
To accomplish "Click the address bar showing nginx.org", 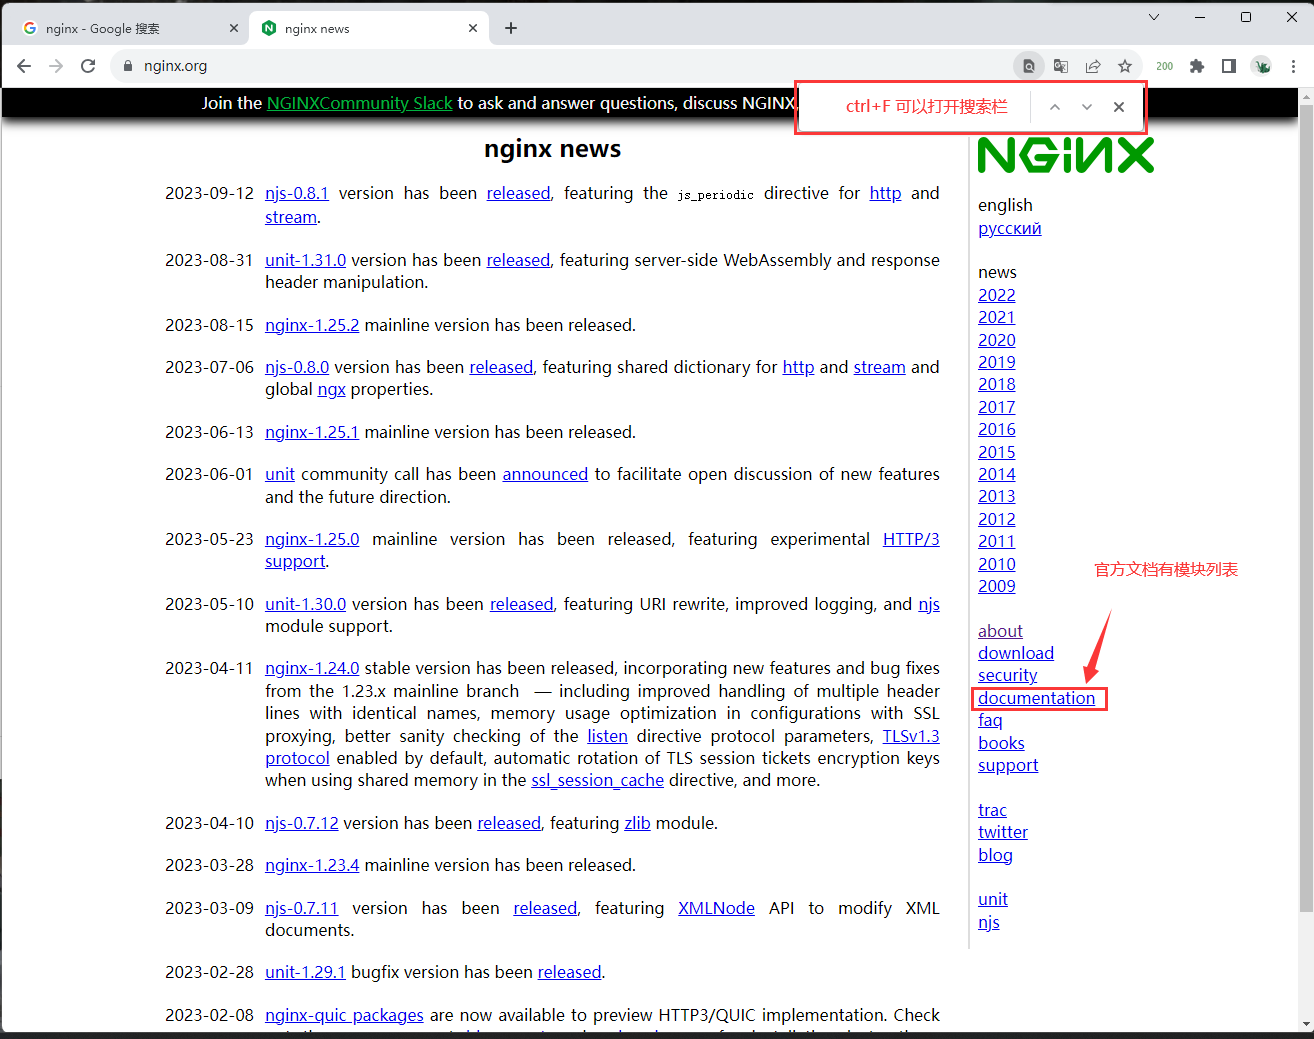I will [x=560, y=66].
